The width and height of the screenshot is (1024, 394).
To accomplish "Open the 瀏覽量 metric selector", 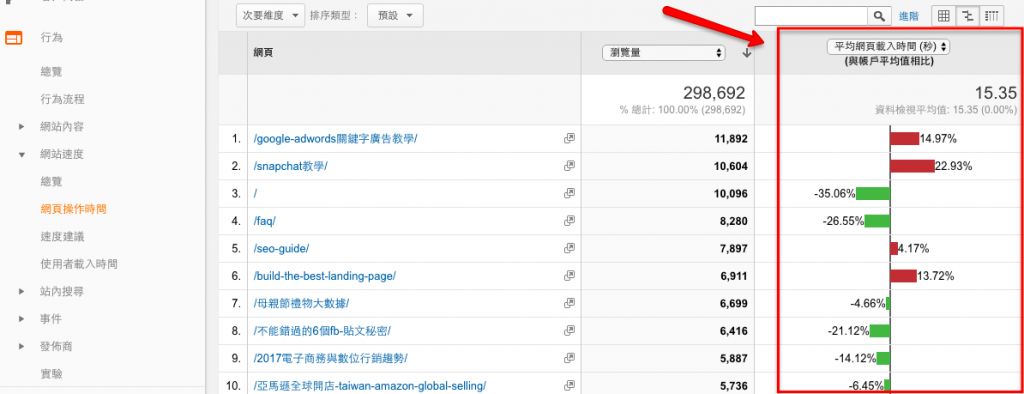I will coord(664,53).
